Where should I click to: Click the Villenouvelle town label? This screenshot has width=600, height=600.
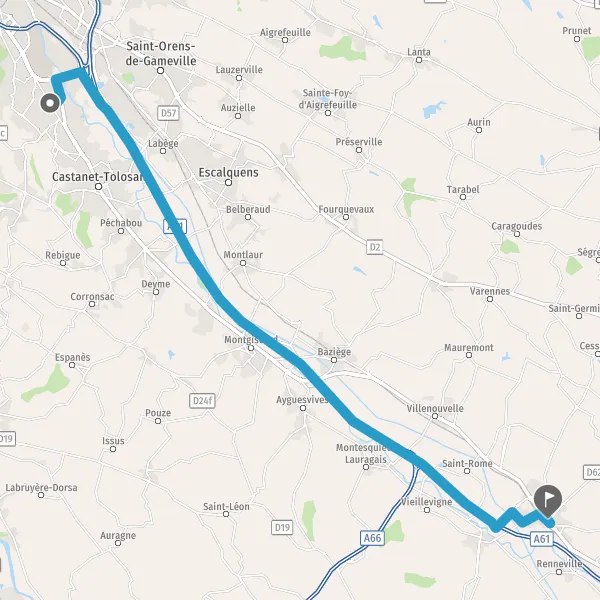435,408
